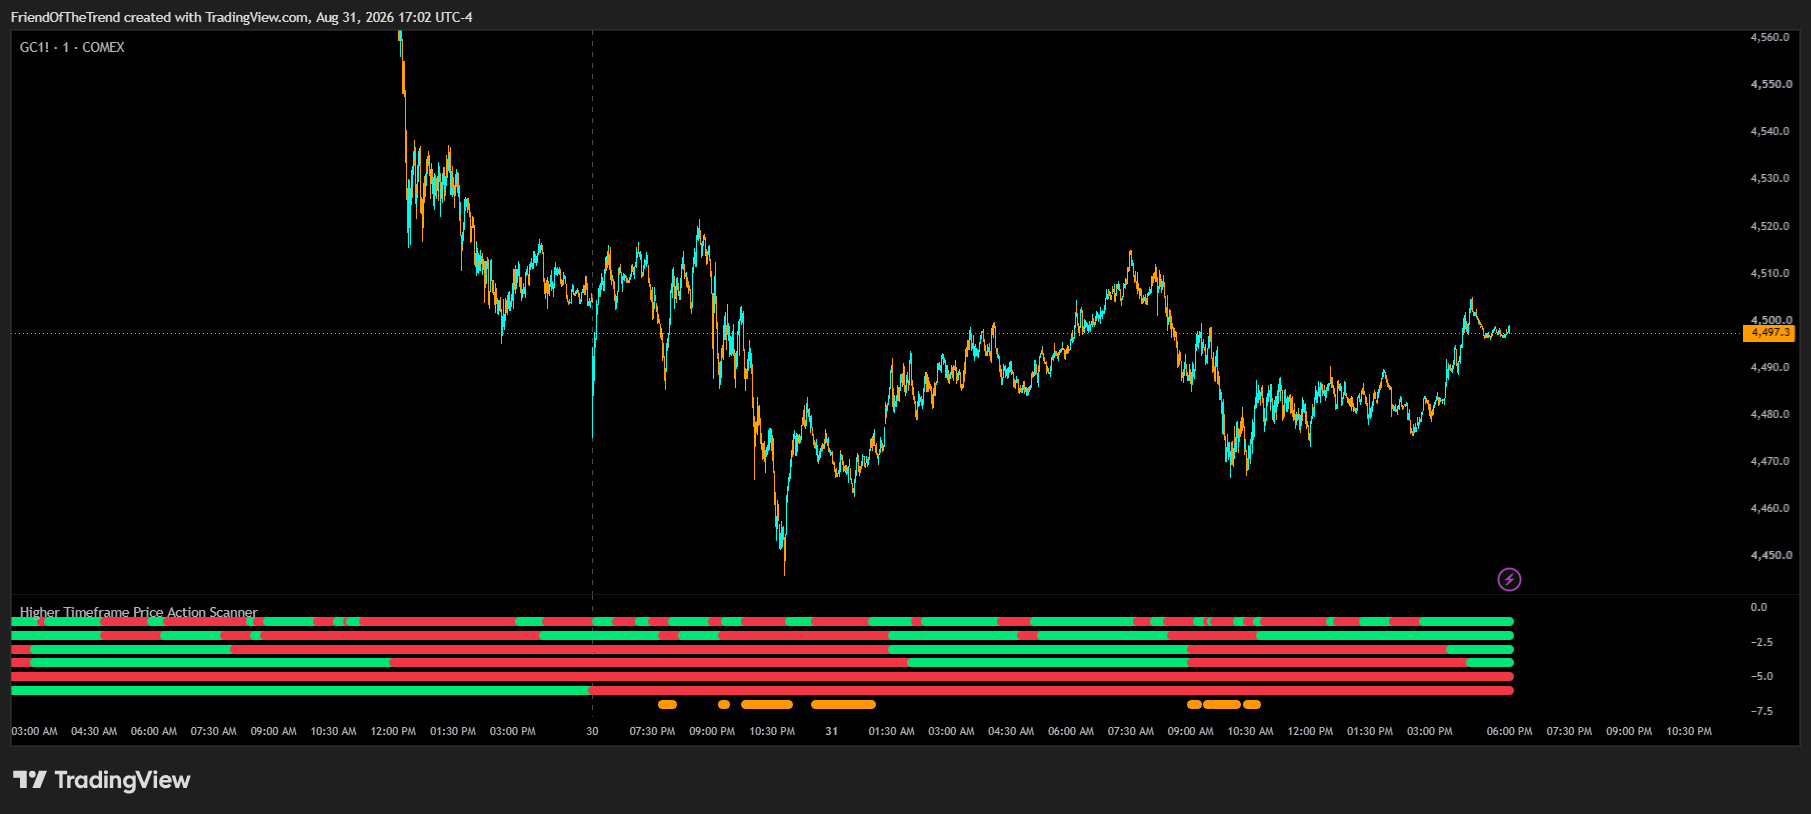
Task: Click the 0.0 indicator scale value
Action: [x=1759, y=607]
